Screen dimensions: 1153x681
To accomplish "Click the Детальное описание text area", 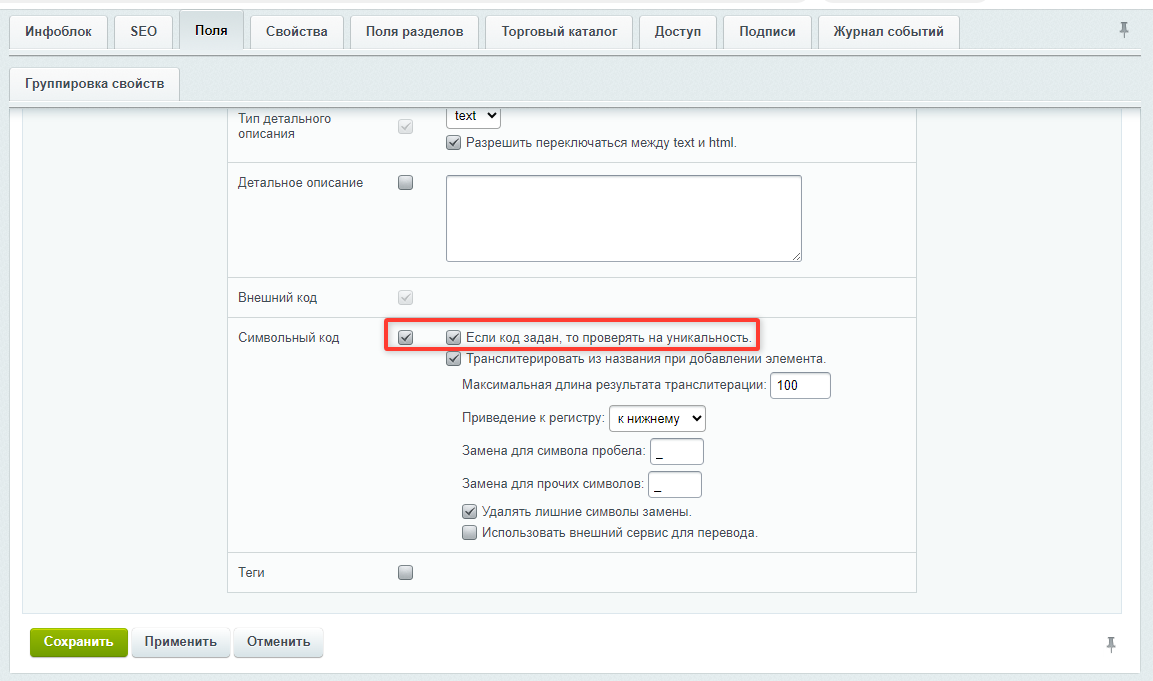I will (624, 218).
